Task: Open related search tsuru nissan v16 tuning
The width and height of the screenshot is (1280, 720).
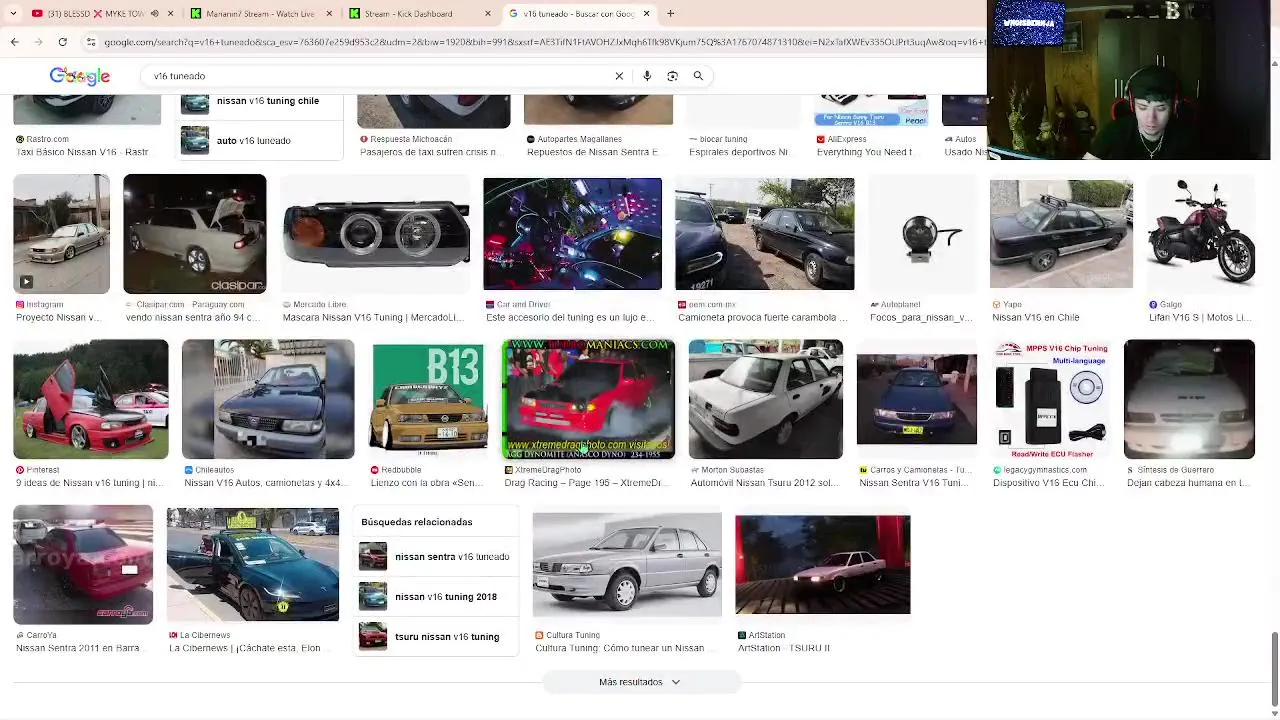Action: (437, 637)
